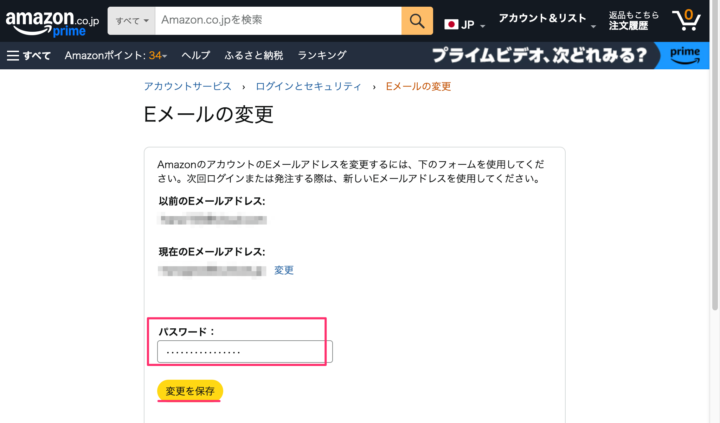Click the orange search magnifier button
This screenshot has width=720, height=423.
coord(417,20)
